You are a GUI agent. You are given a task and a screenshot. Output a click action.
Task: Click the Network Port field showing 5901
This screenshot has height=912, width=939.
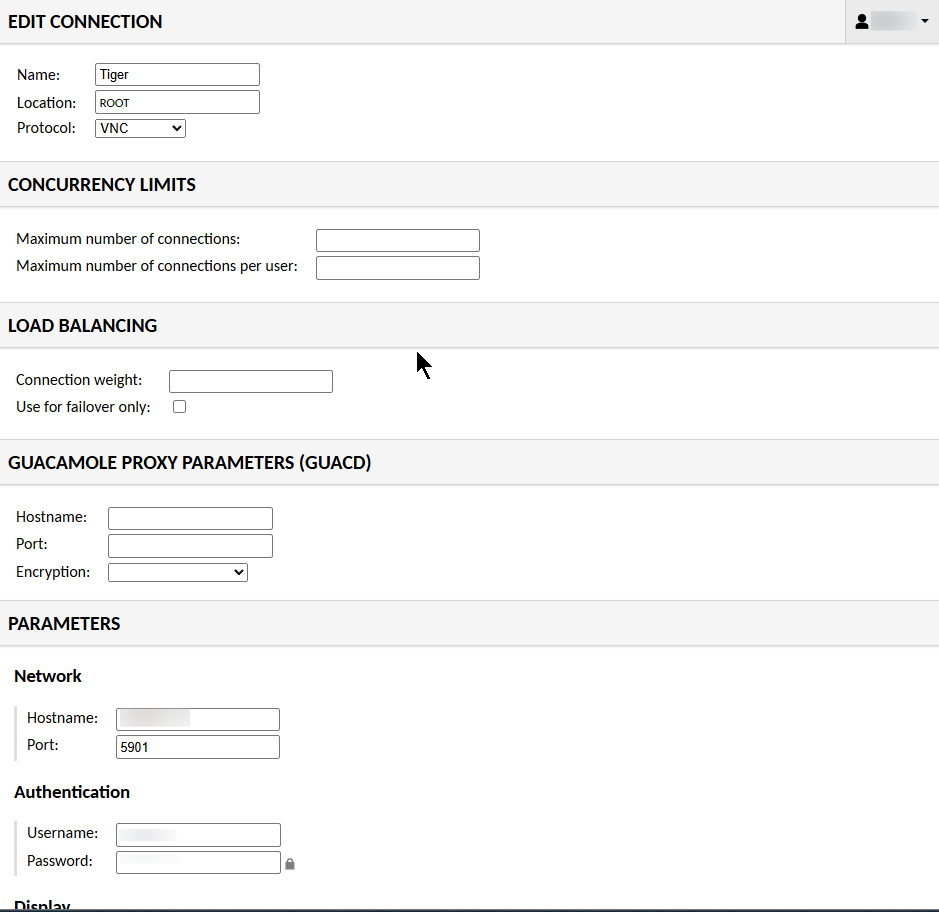tap(198, 747)
